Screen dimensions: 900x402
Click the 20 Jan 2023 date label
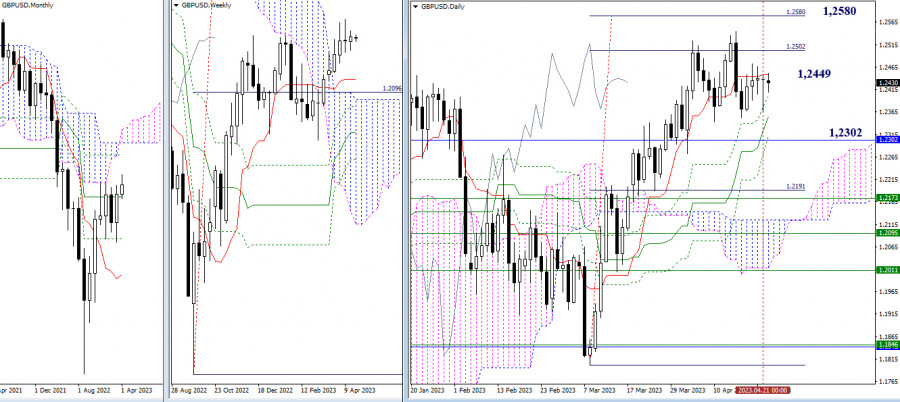[426, 390]
